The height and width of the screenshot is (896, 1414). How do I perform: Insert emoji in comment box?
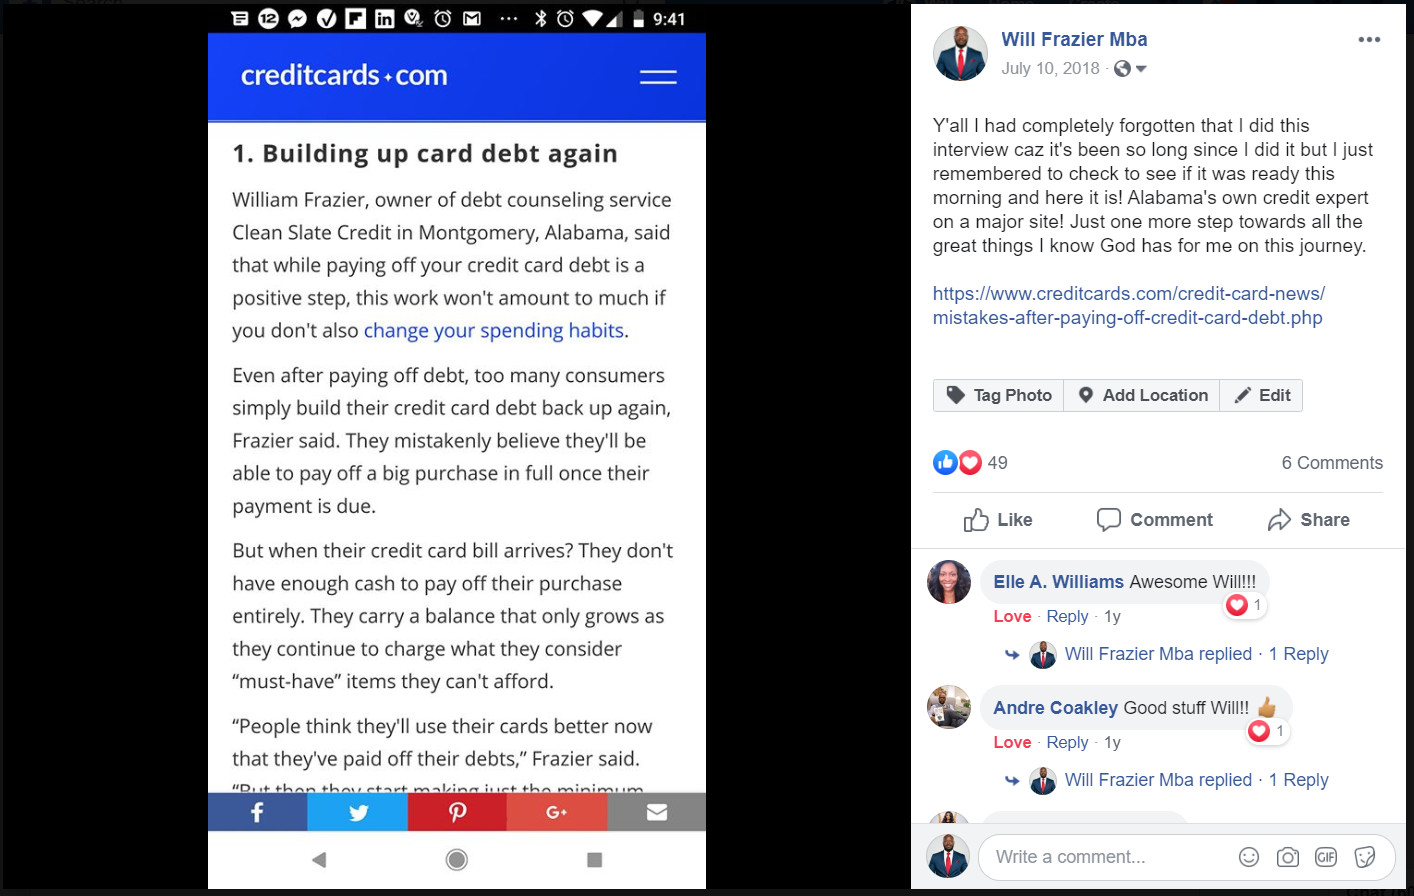tap(1249, 857)
